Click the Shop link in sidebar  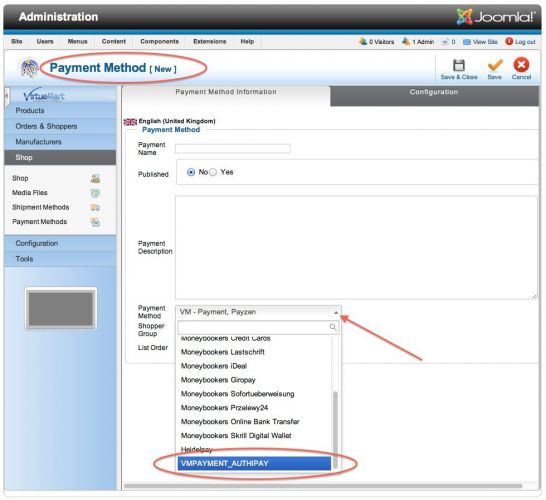20,178
